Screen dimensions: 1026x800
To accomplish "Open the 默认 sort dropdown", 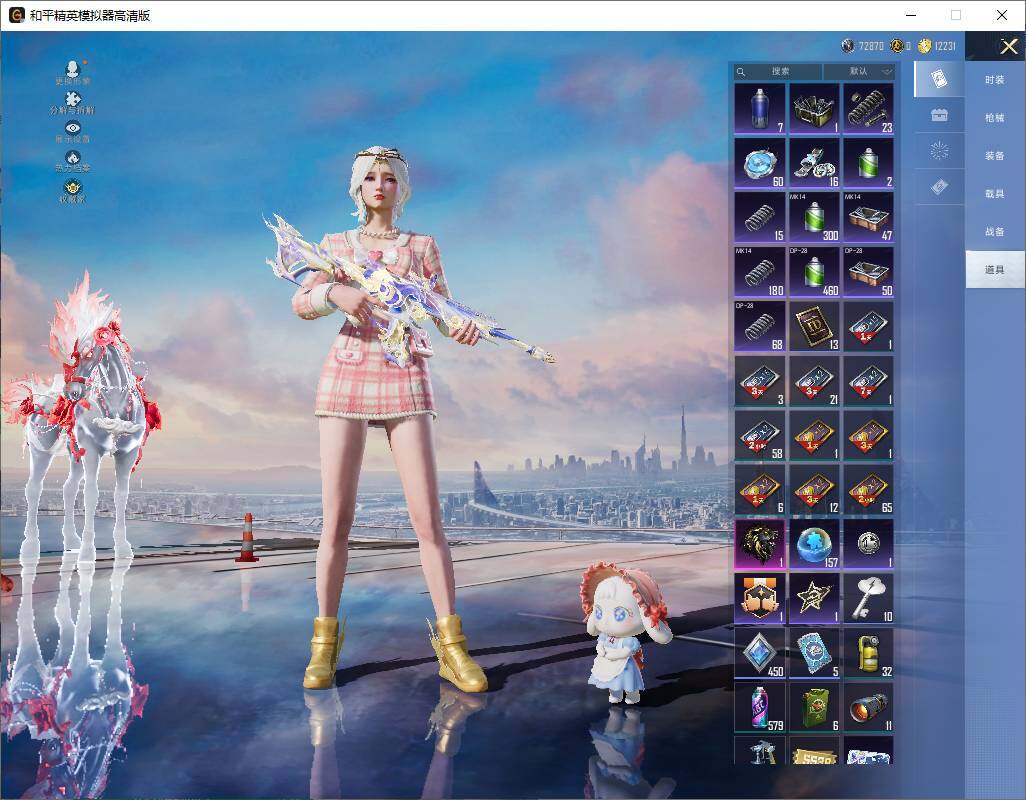I will coord(858,71).
